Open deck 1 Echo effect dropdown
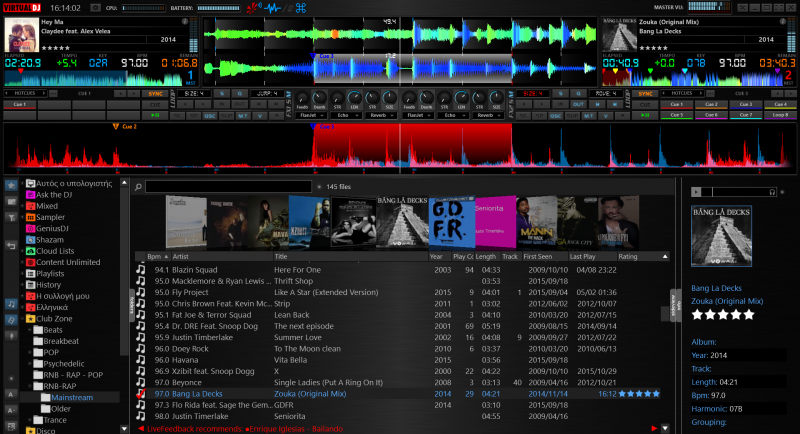The width and height of the screenshot is (800, 434). tap(345, 116)
